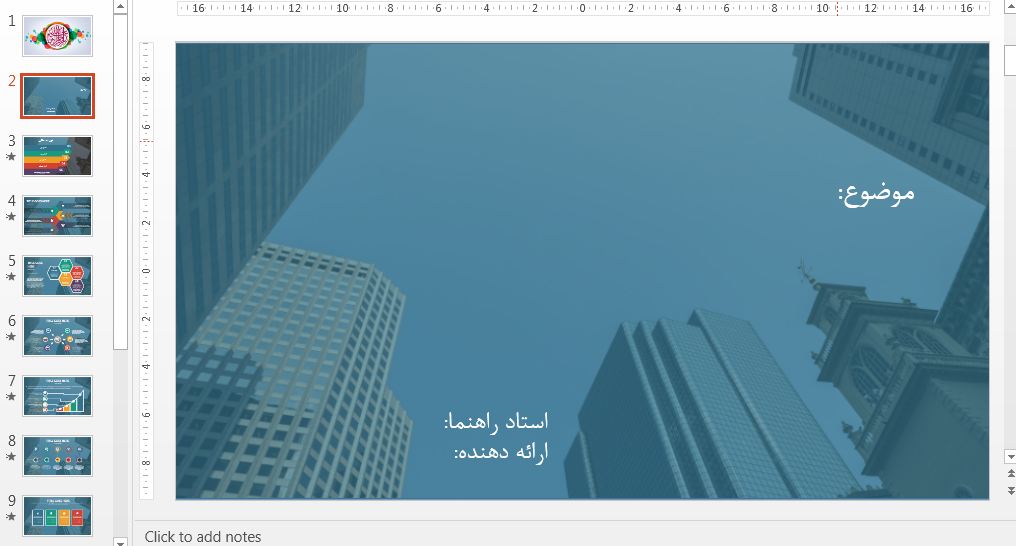The image size is (1016, 546).
Task: Click the vertical ruler left of slide
Action: [146, 271]
